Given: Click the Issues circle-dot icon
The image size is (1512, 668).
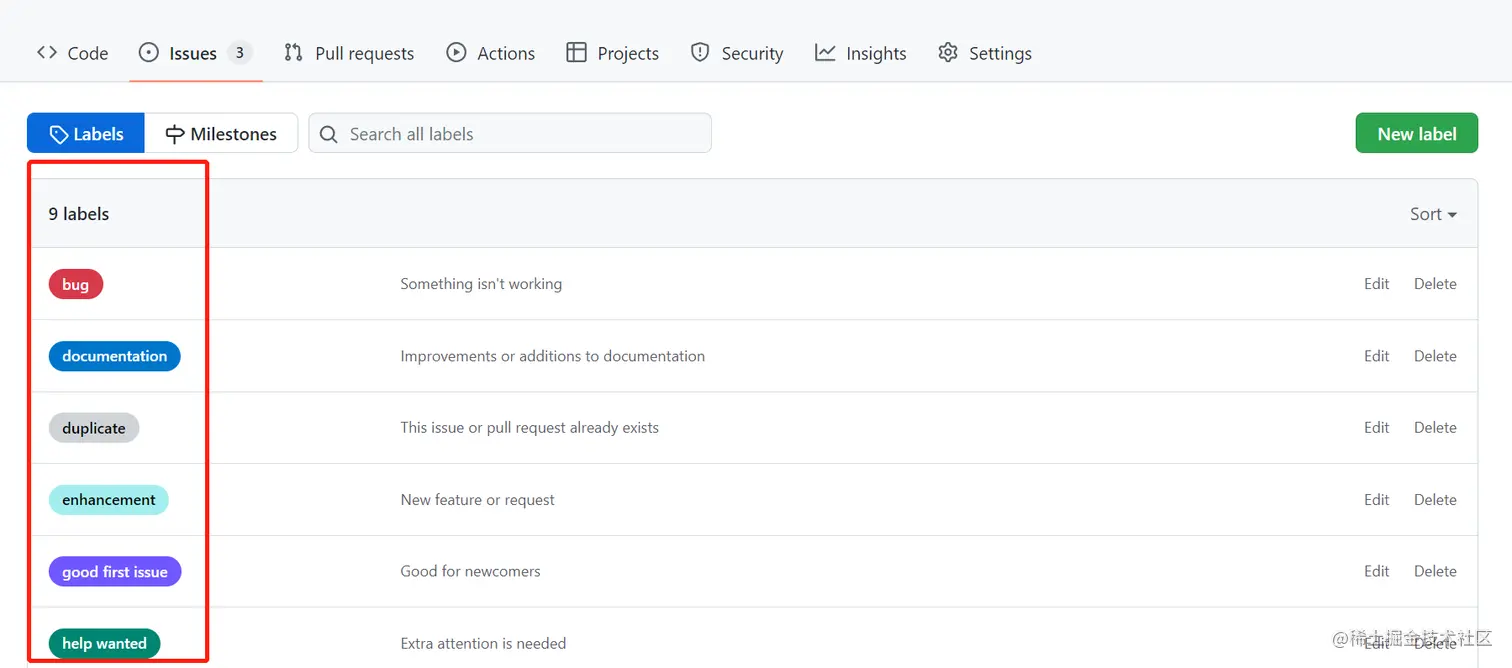Looking at the screenshot, I should 149,53.
